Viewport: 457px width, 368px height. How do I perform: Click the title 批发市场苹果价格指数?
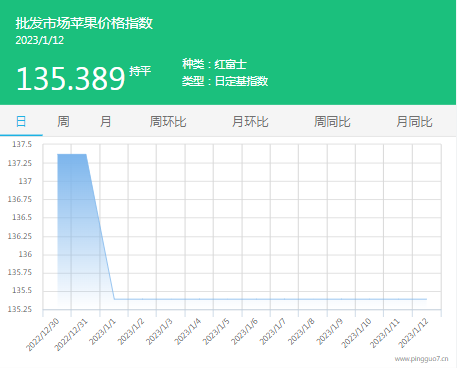pos(84,23)
